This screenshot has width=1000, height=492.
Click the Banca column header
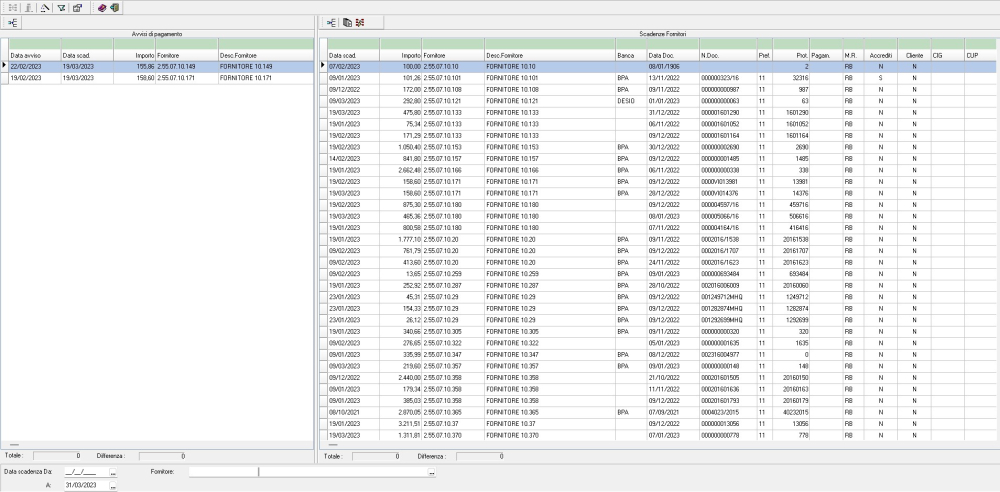pos(625,55)
